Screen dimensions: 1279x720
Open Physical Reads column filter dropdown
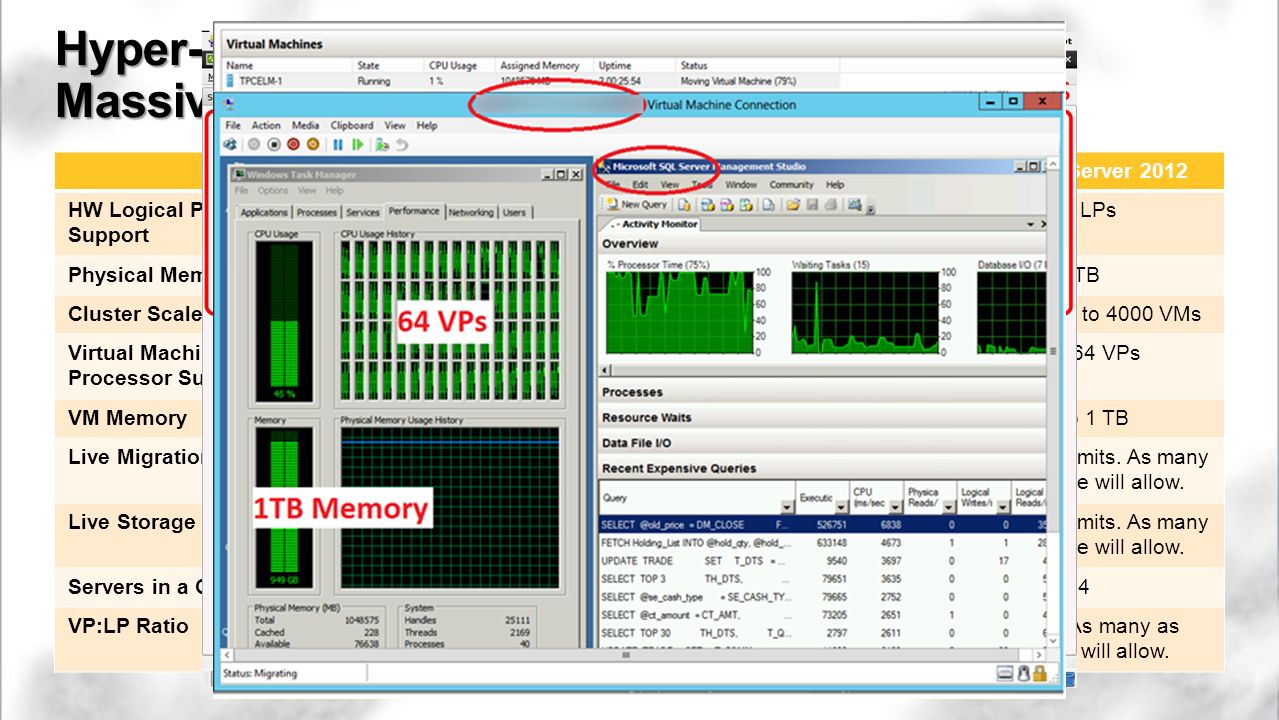(948, 508)
